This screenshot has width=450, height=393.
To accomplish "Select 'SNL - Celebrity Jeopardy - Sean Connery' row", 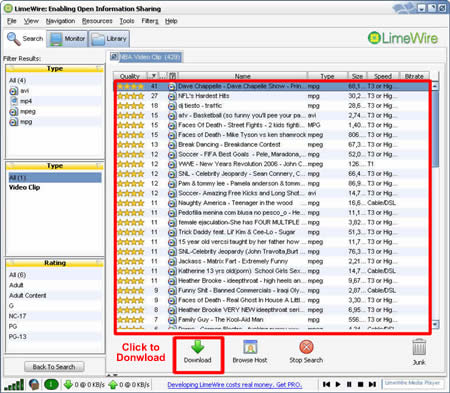I will [273, 174].
